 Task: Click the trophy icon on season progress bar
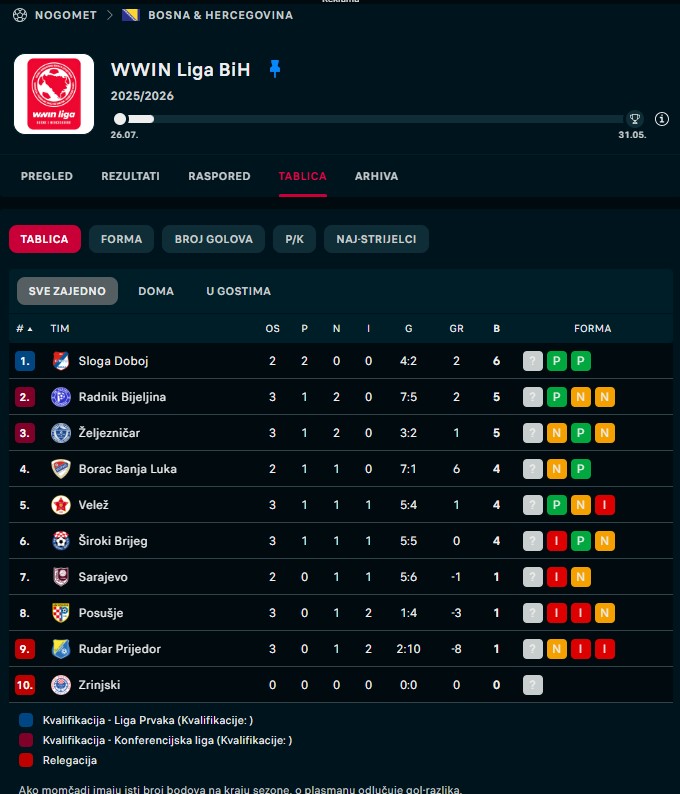coord(634,119)
